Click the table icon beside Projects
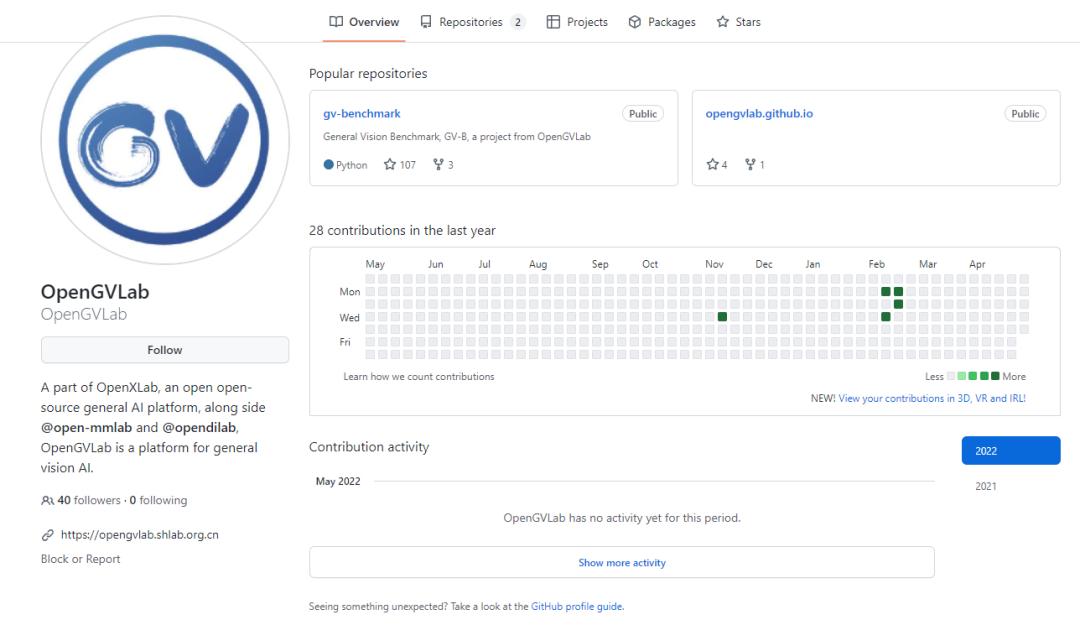The width and height of the screenshot is (1080, 625). point(553,22)
